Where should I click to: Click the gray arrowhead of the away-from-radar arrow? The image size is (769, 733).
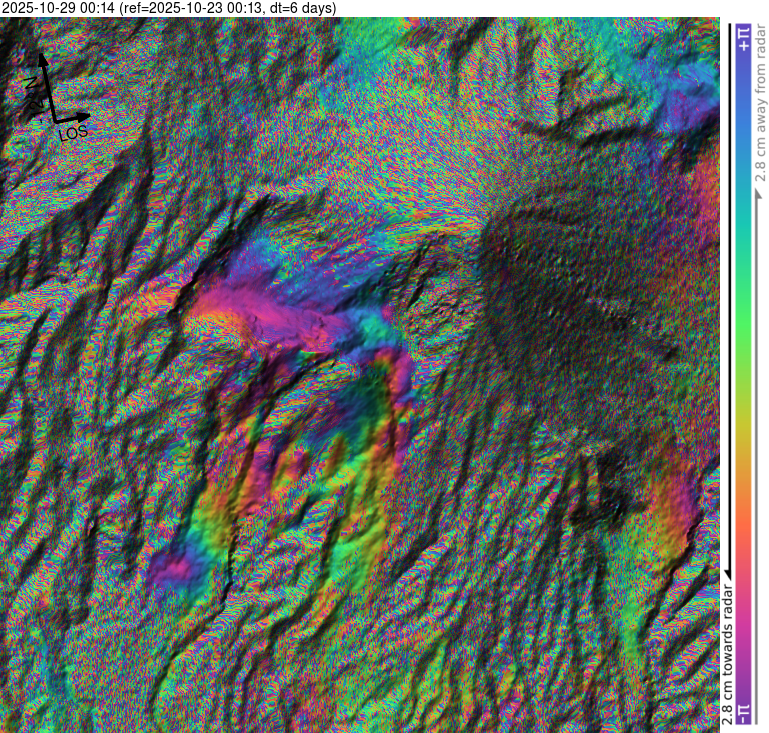758,188
